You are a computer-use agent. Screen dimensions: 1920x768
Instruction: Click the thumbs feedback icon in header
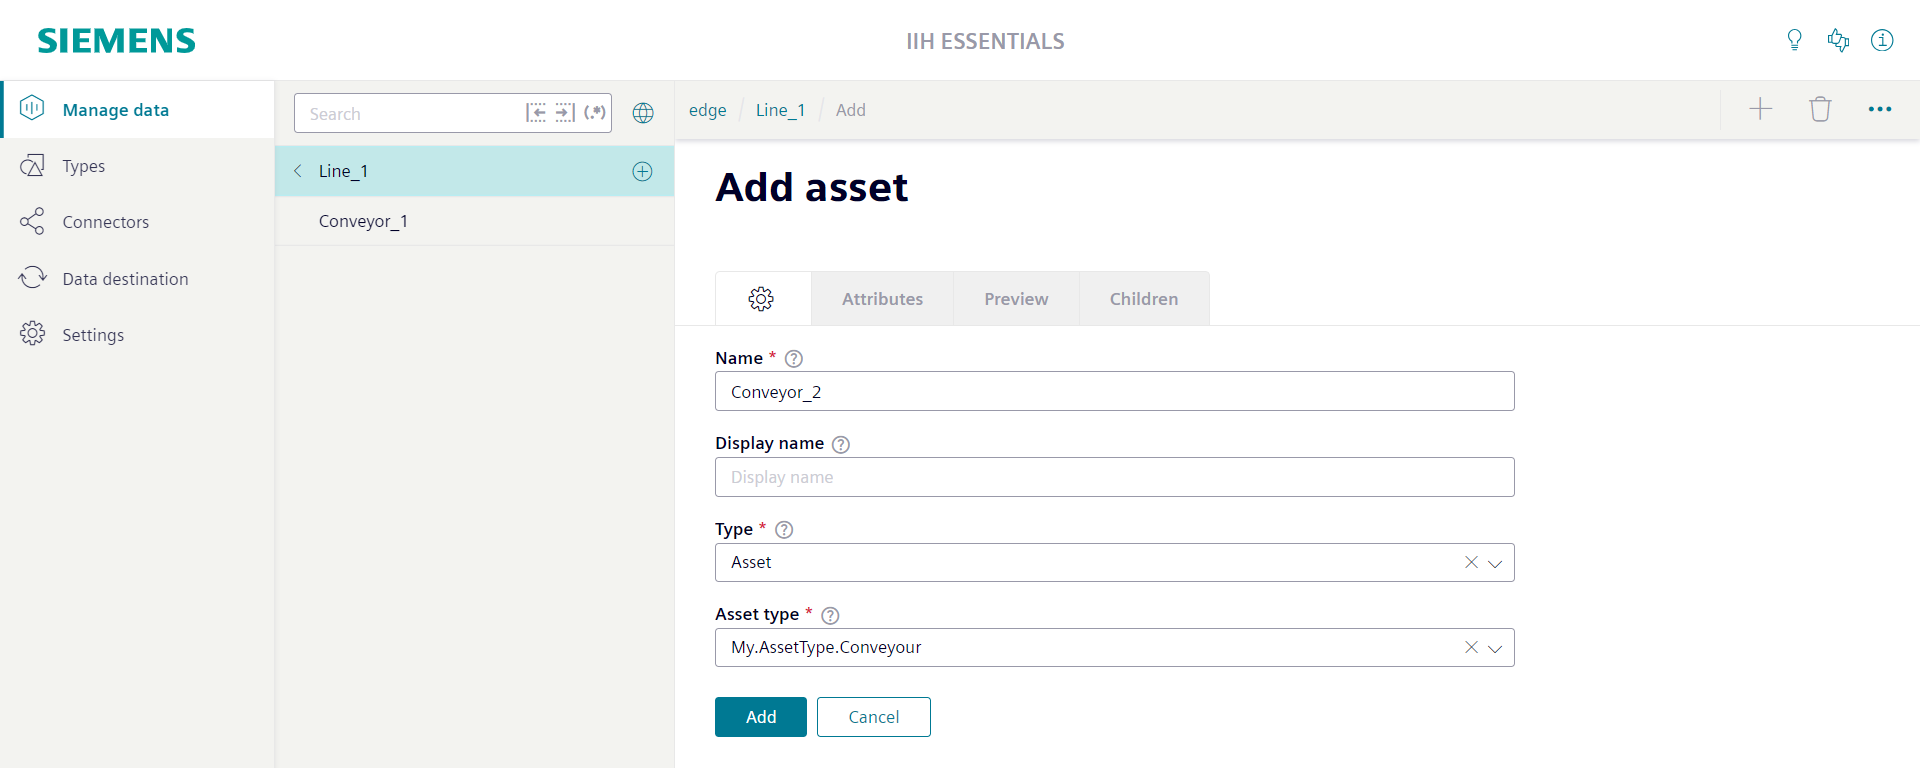(x=1838, y=40)
